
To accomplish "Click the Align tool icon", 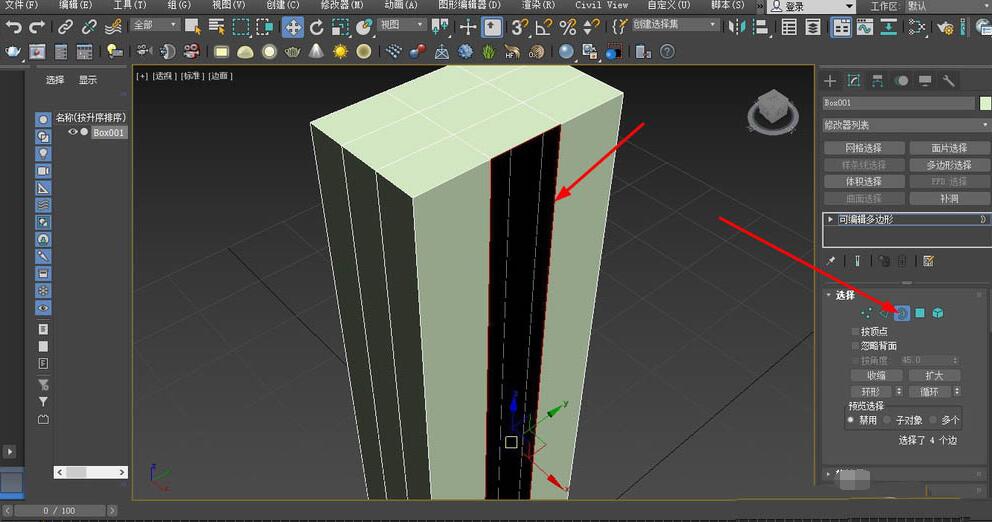I will [x=761, y=27].
